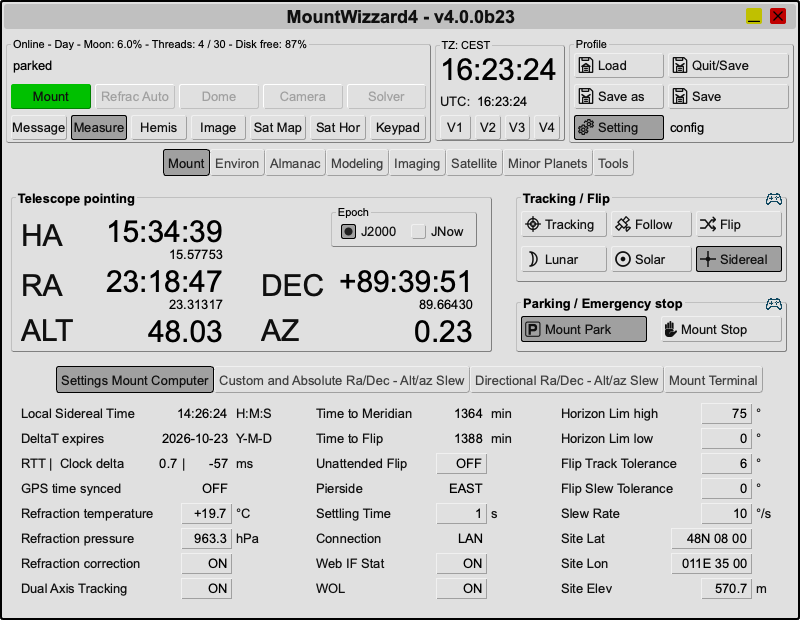800x620 pixels.
Task: Select the J2000 epoch radio button
Action: tap(348, 232)
